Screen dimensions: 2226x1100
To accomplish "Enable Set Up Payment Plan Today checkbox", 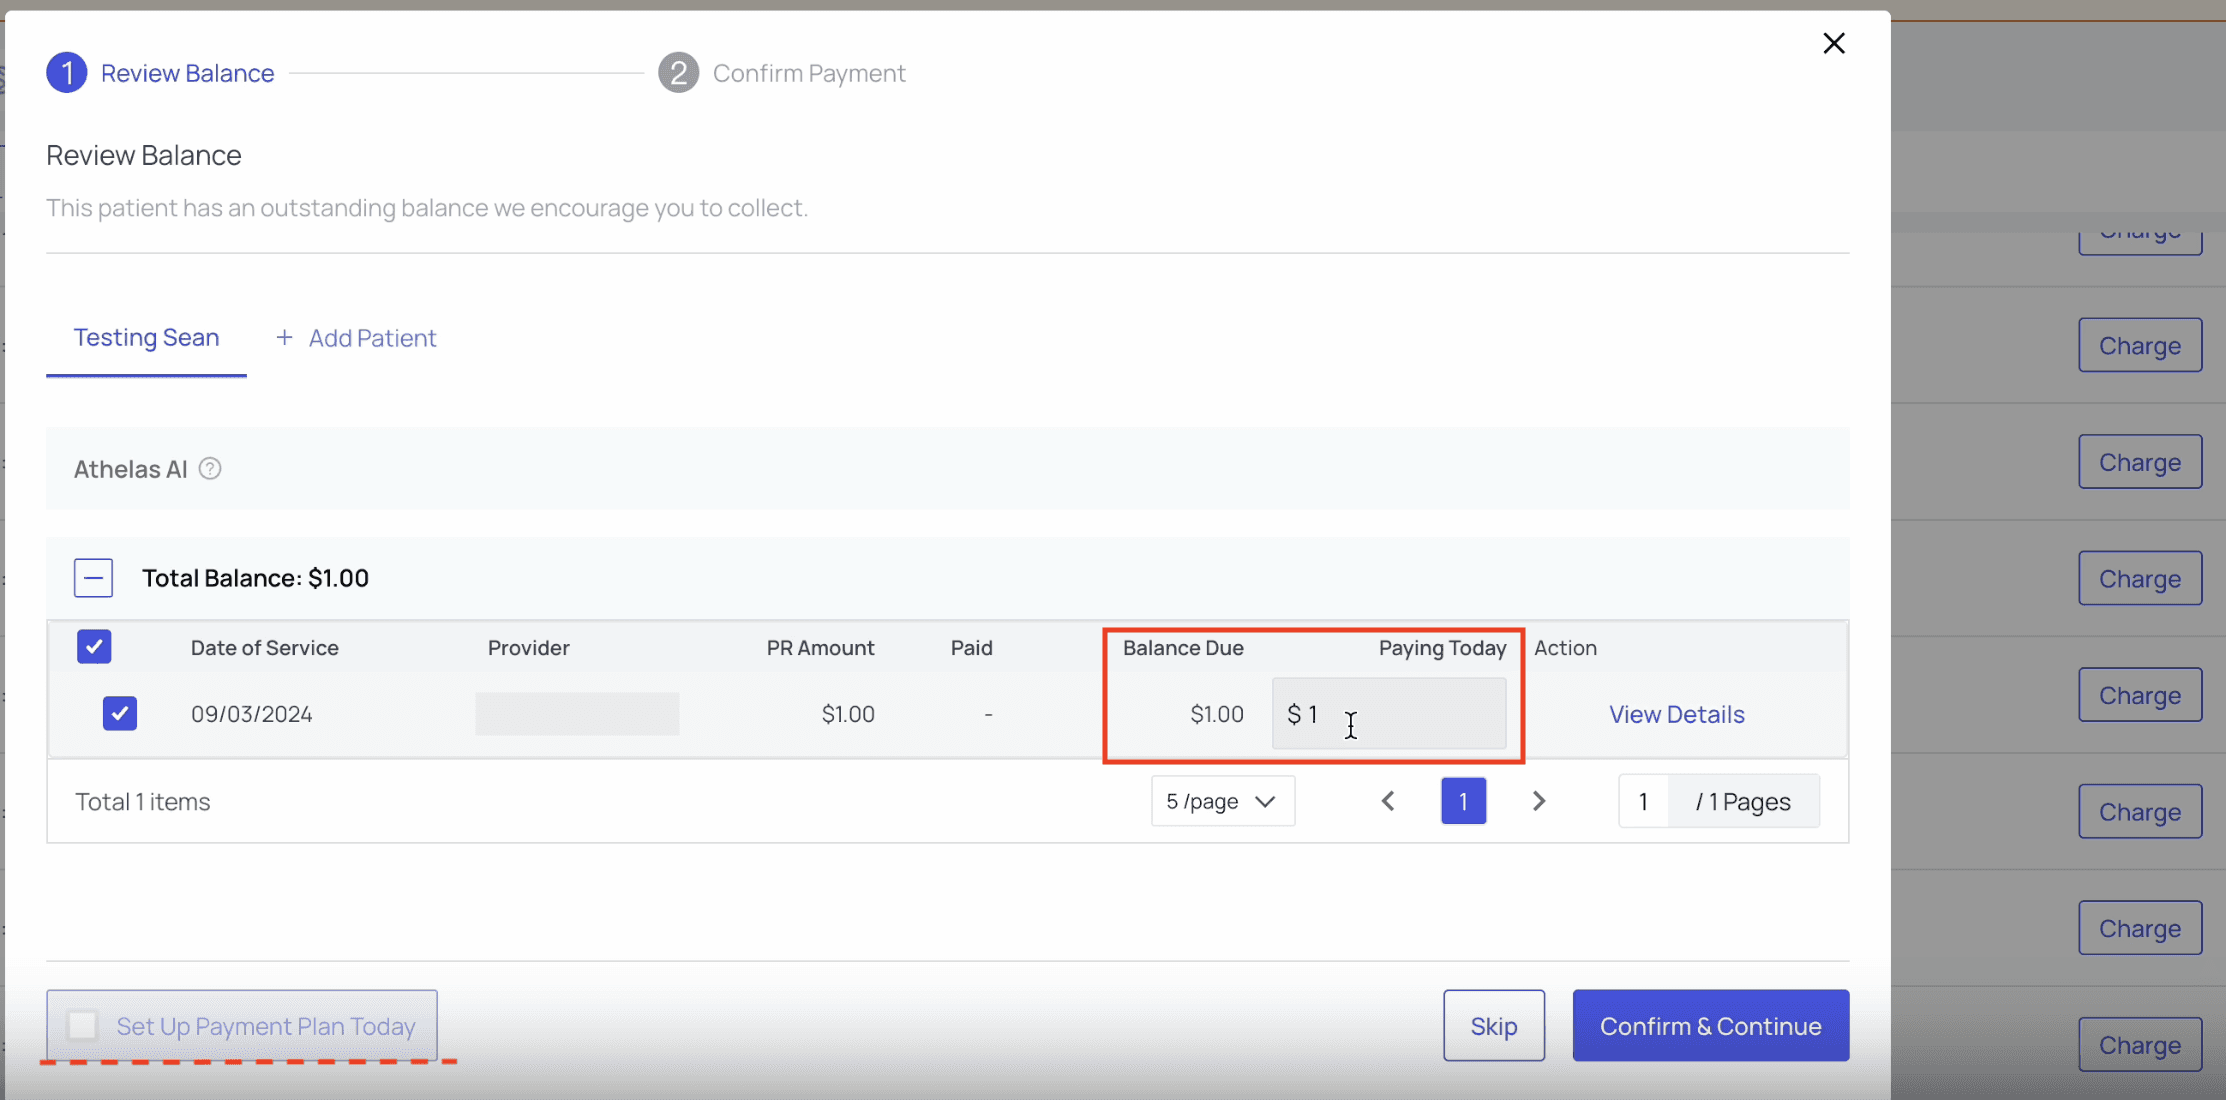I will pos(83,1025).
